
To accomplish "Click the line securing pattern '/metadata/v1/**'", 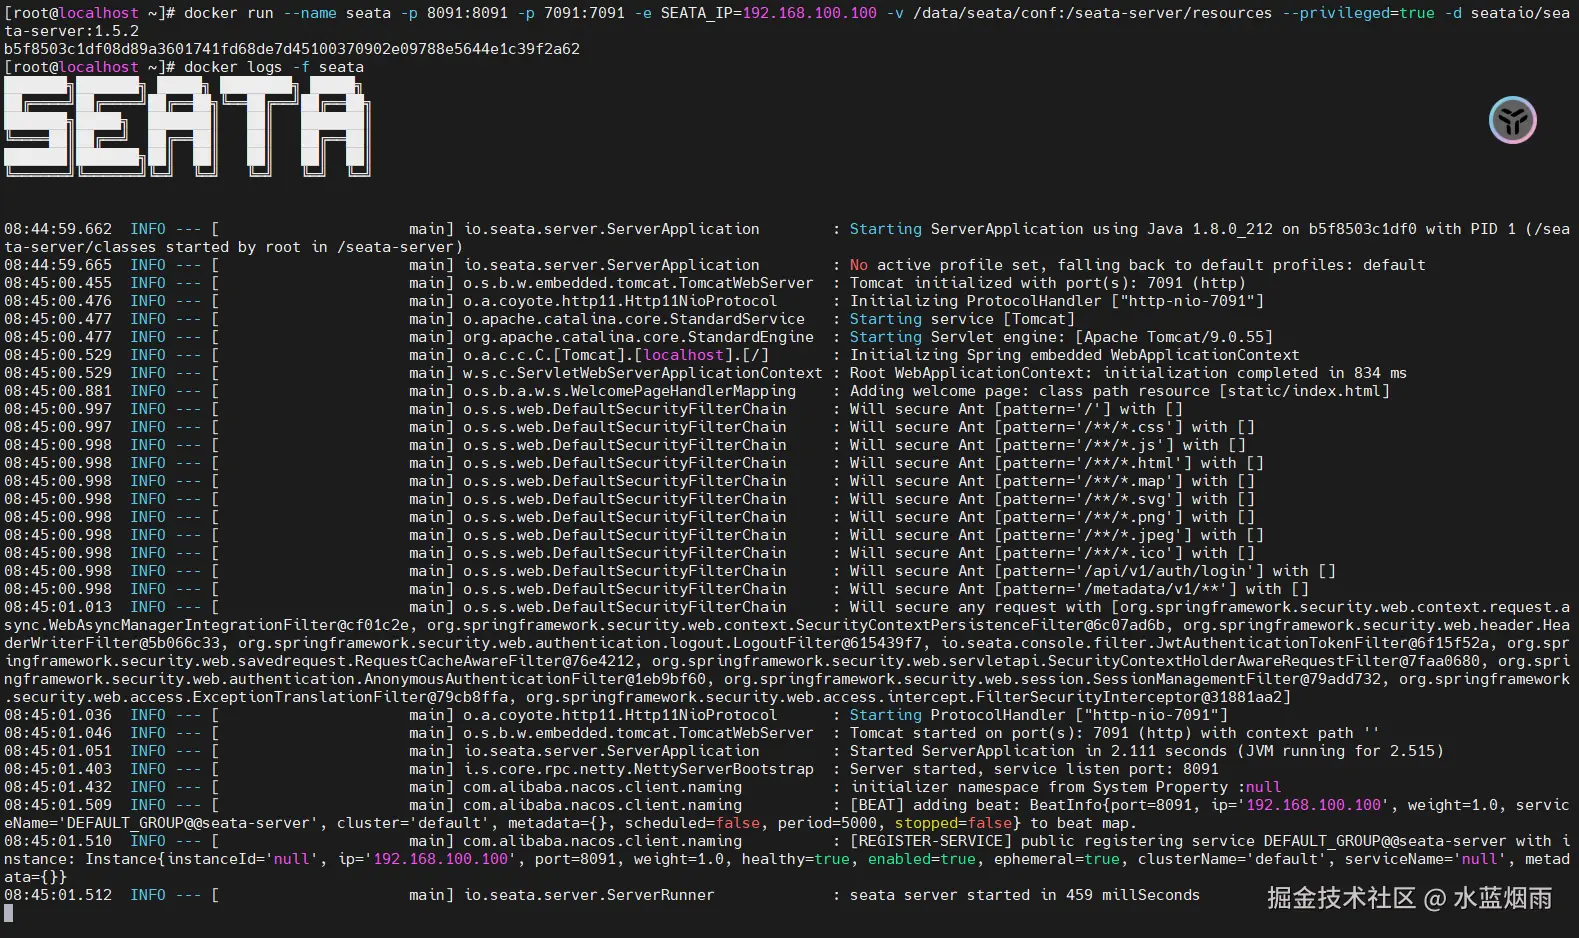I will (1079, 589).
